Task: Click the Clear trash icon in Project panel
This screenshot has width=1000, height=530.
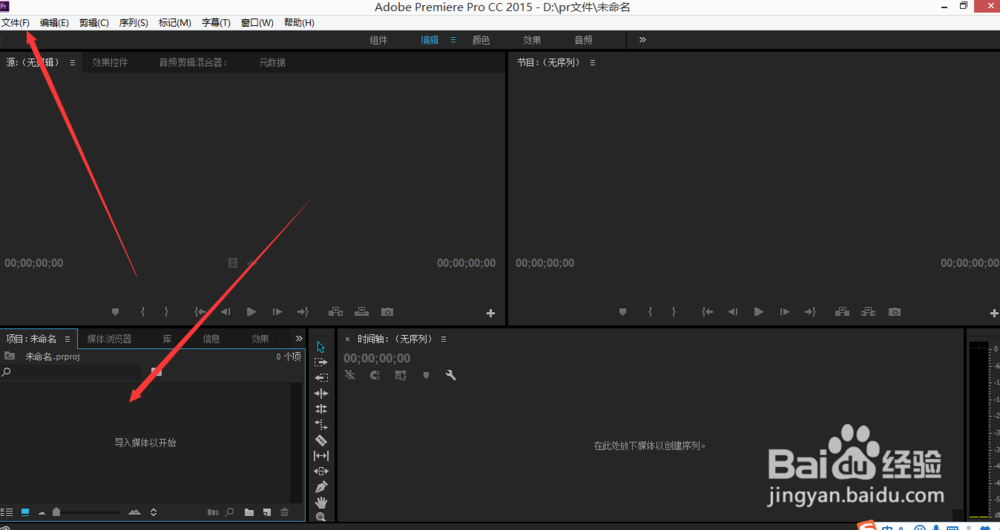Action: pos(284,512)
